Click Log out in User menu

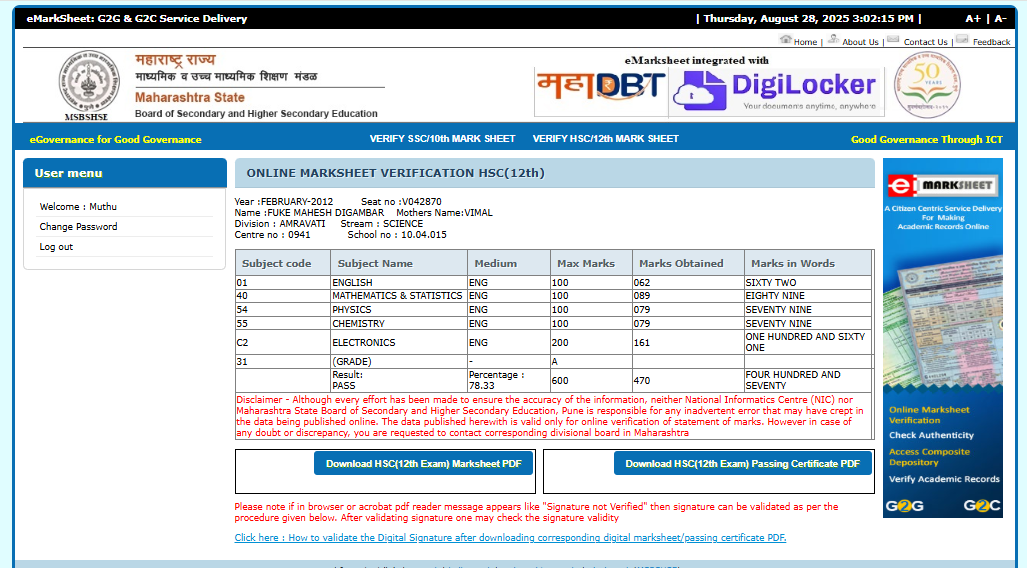tap(56, 247)
